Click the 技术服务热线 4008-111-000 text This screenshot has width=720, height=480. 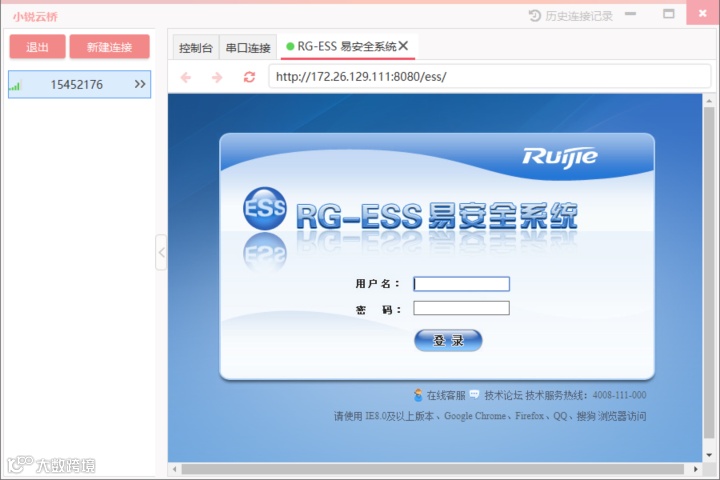click(x=585, y=395)
